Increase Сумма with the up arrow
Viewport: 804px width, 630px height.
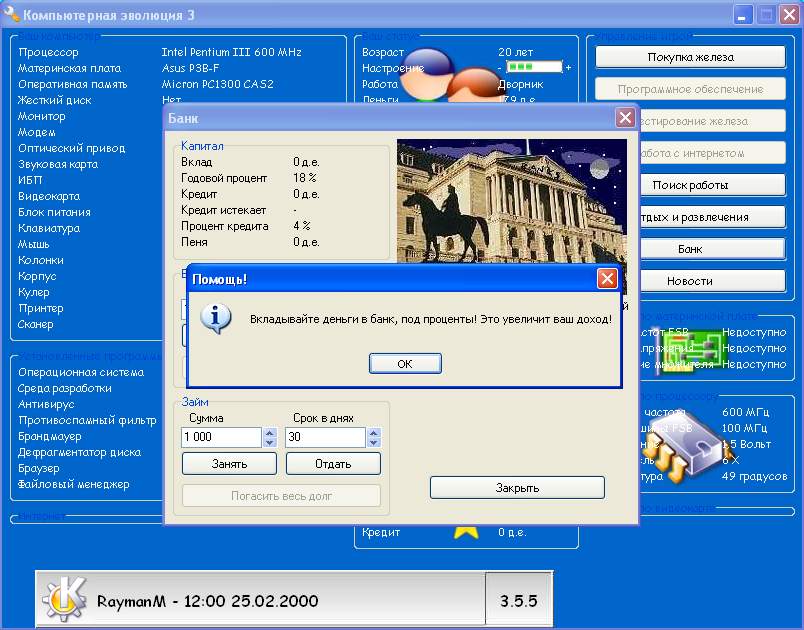point(270,433)
